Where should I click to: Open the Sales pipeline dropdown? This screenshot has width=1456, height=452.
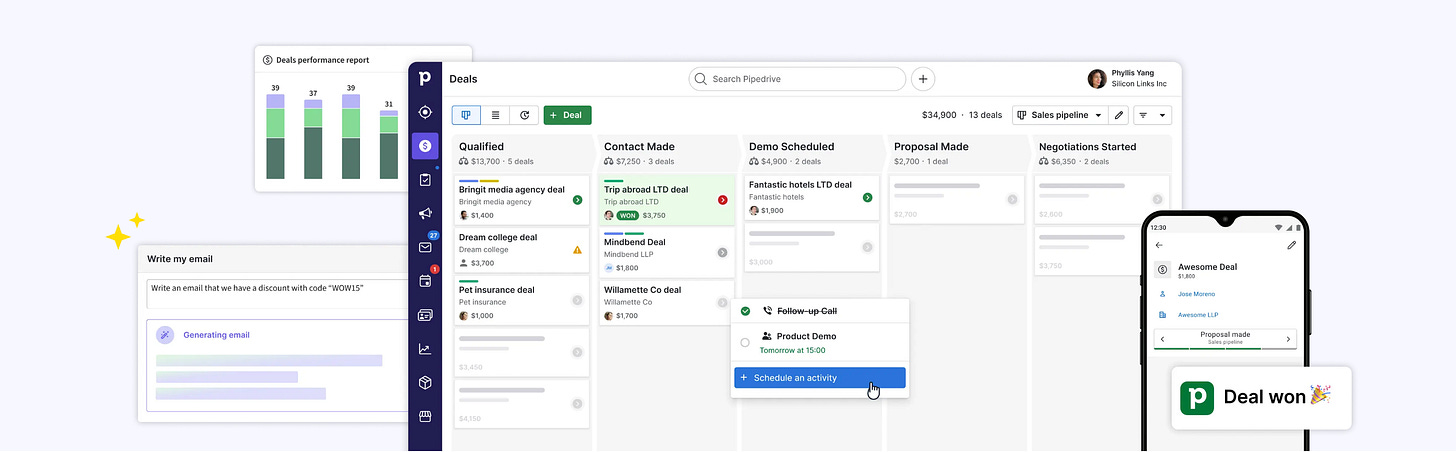pyautogui.click(x=1060, y=115)
